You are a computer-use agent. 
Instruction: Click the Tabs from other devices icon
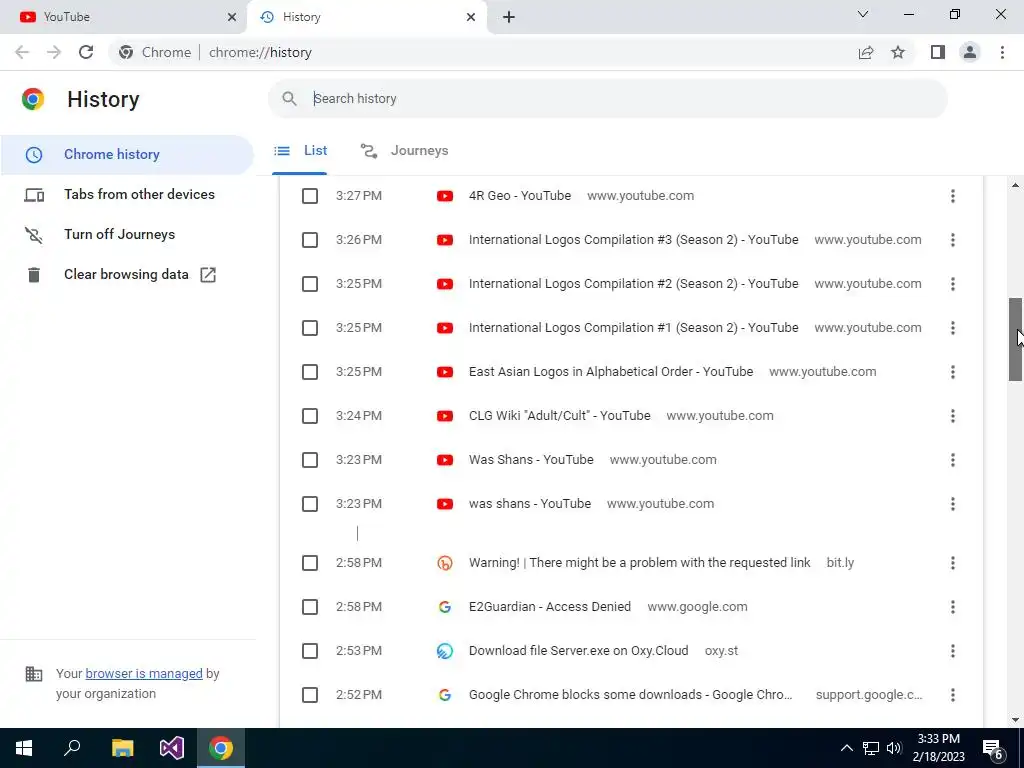click(x=34, y=195)
